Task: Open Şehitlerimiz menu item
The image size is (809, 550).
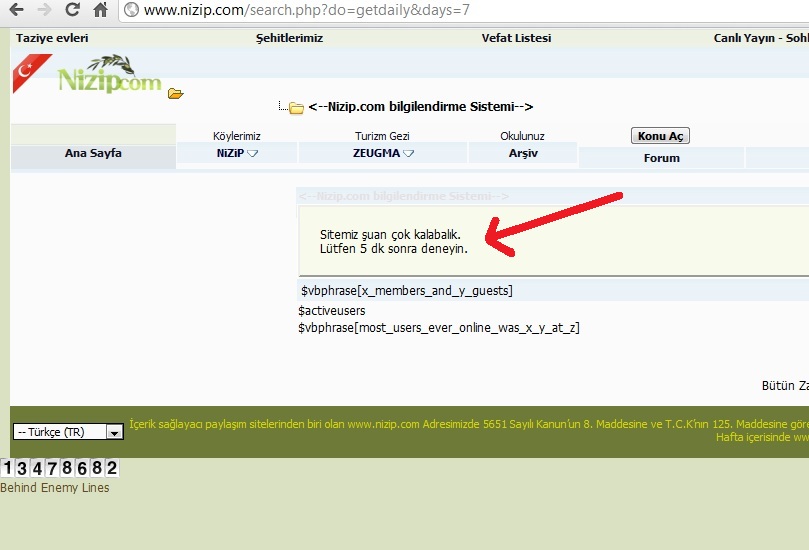Action: (289, 38)
